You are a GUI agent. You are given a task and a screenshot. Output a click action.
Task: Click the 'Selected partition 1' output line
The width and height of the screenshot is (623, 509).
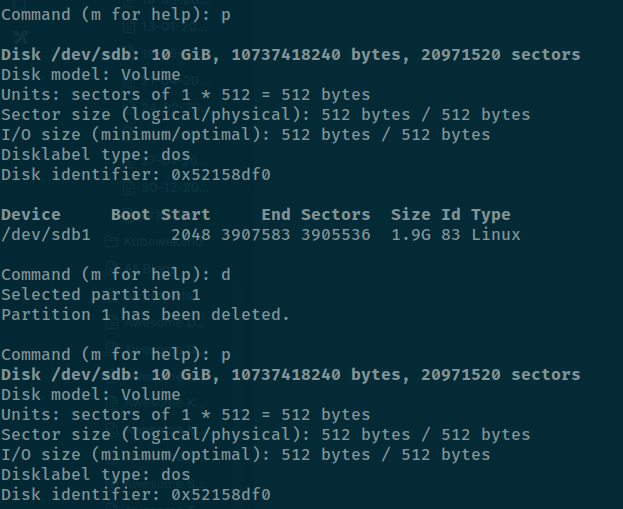[101, 295]
